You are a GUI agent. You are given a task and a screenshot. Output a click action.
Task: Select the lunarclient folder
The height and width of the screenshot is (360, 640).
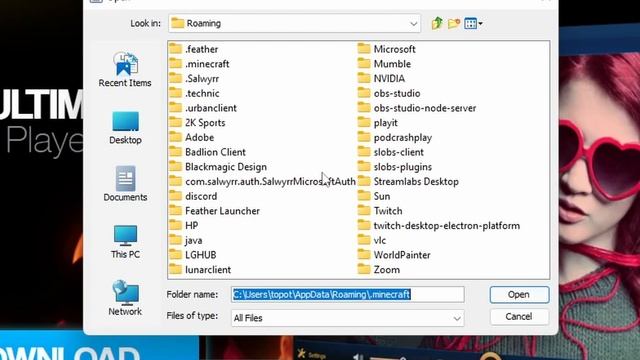point(200,270)
